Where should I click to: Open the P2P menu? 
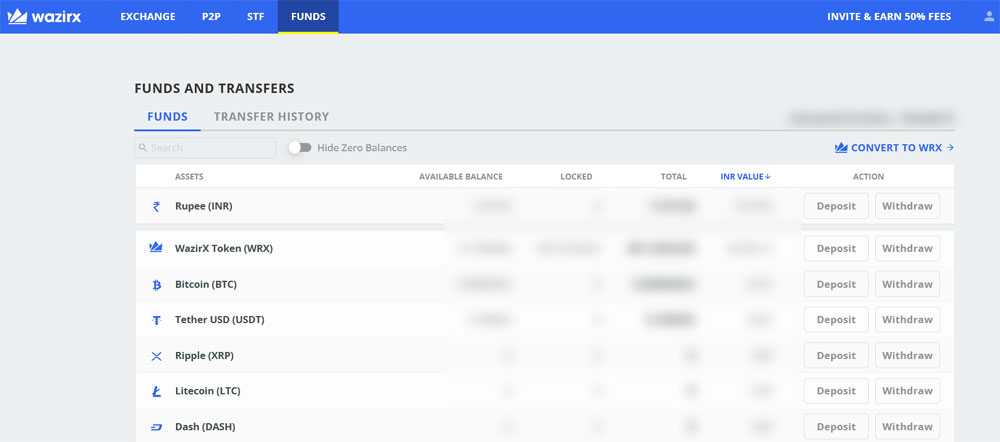(x=211, y=17)
